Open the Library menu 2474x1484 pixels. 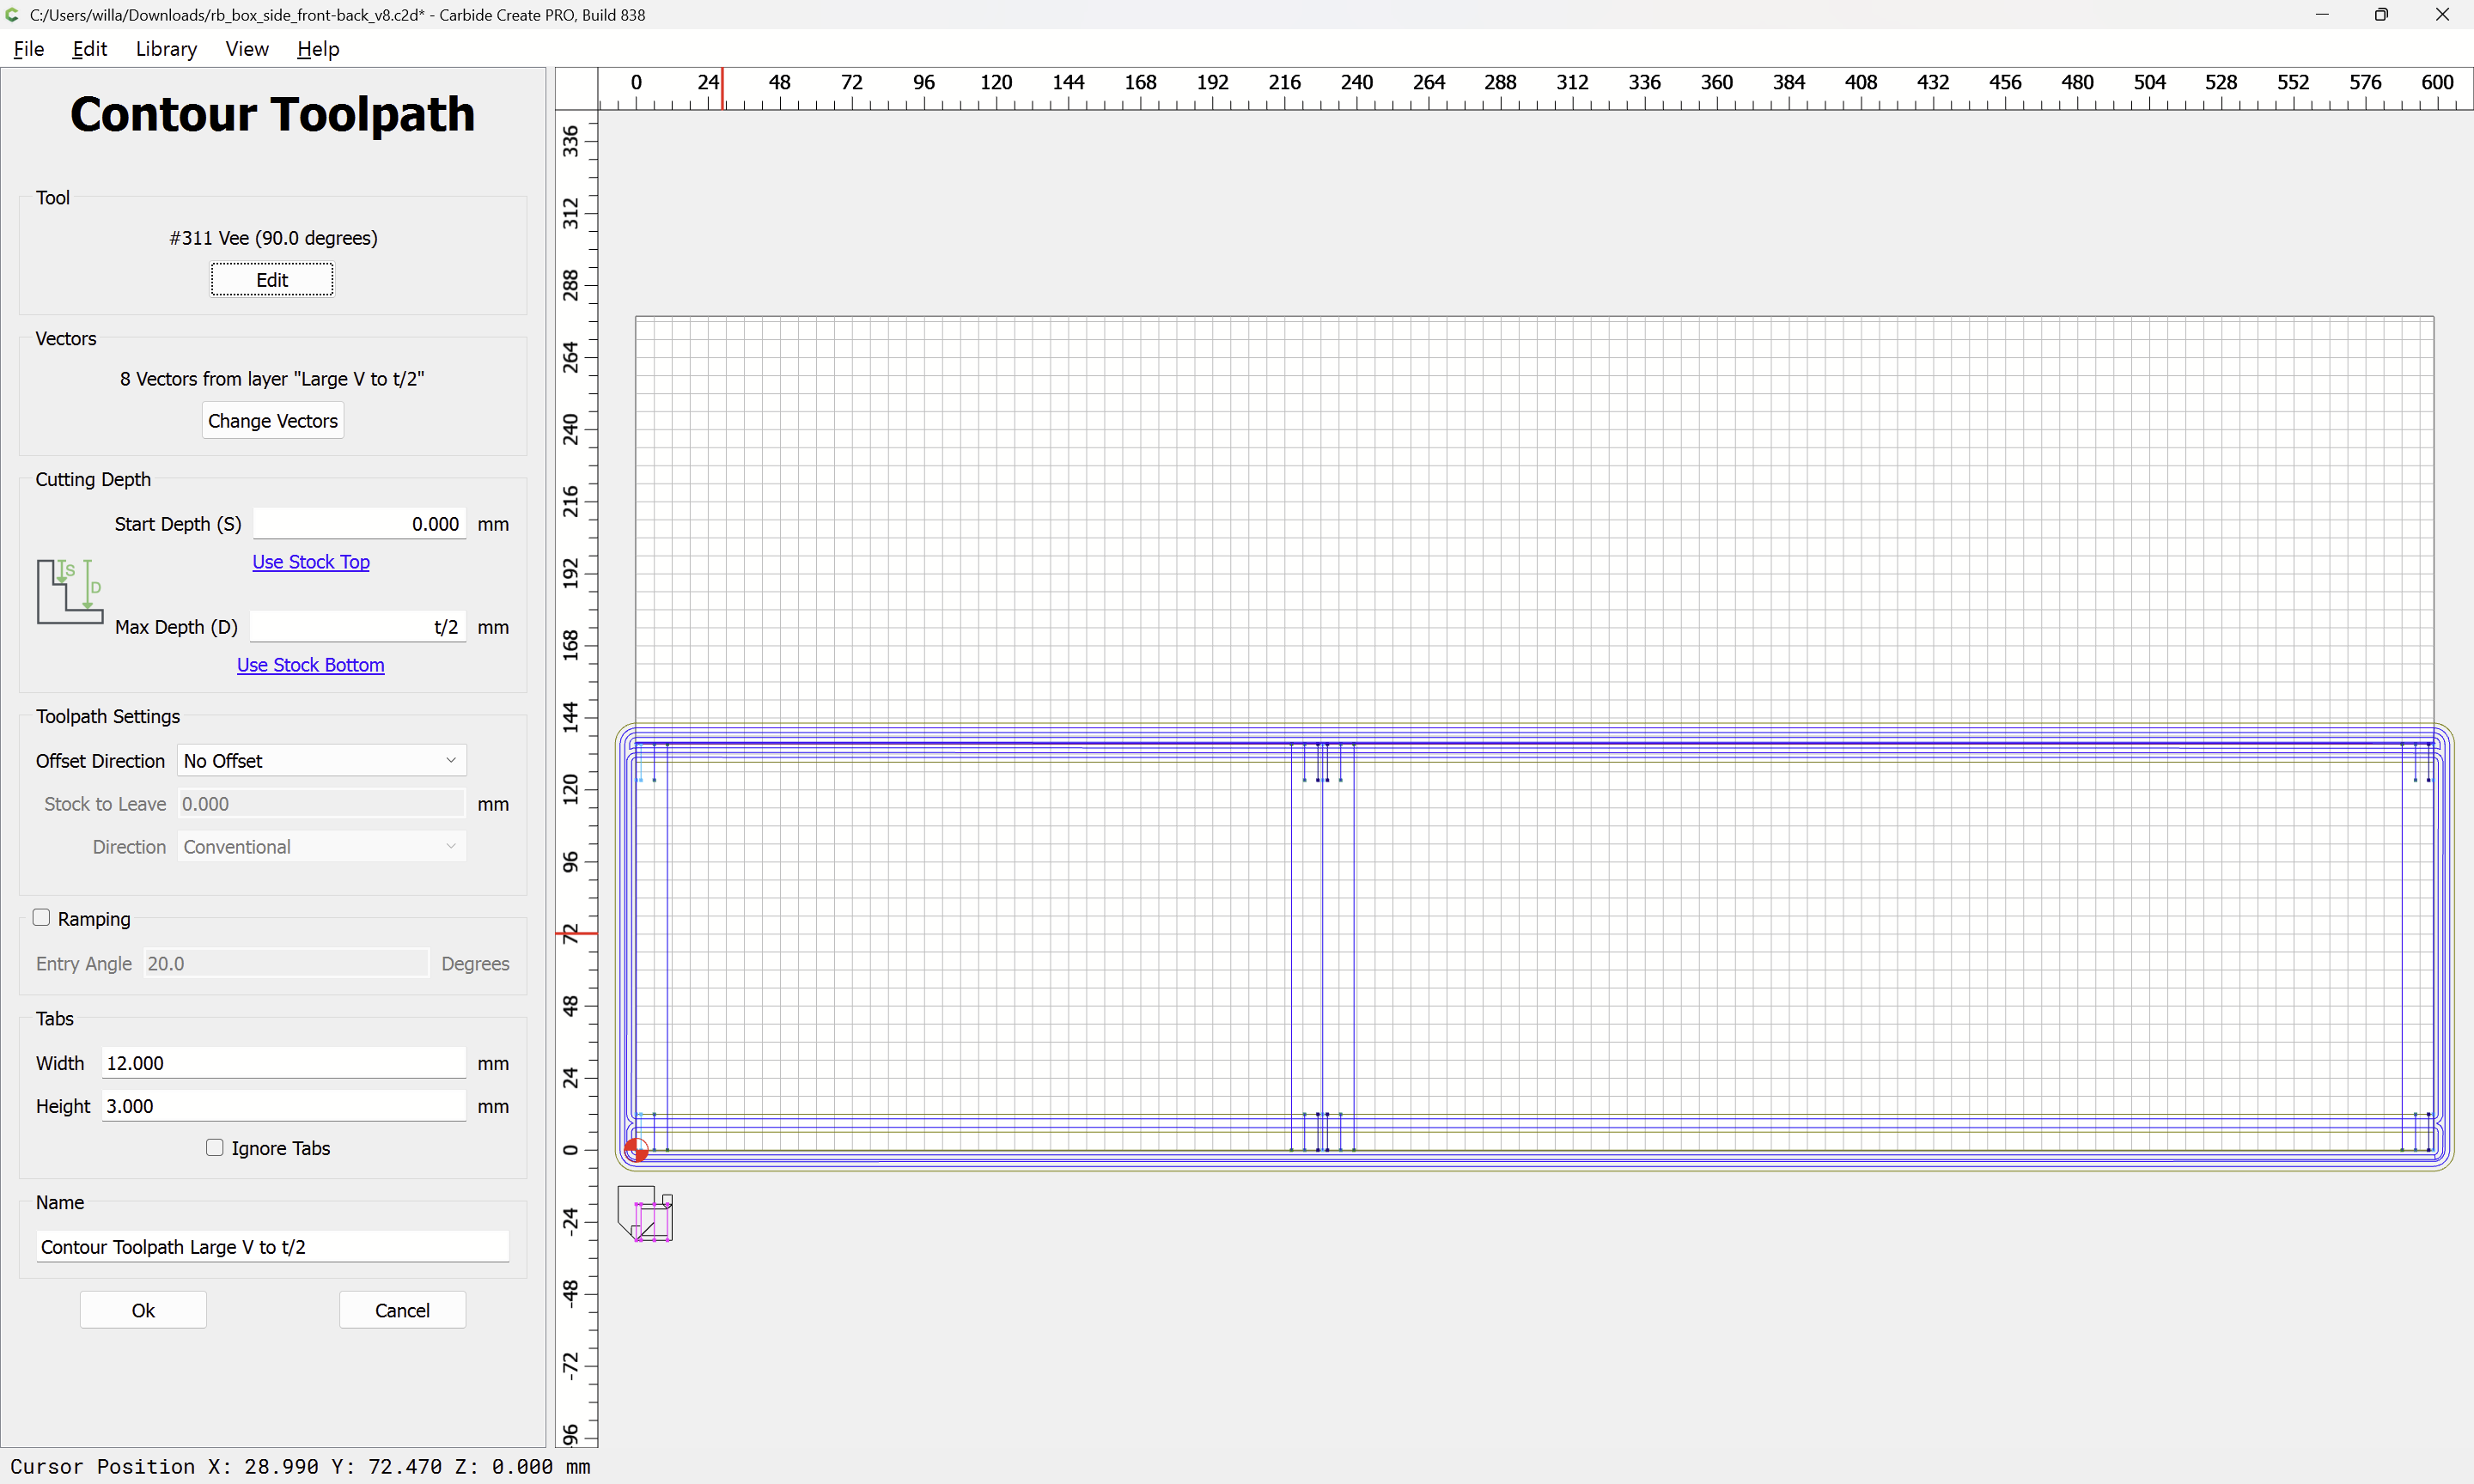click(166, 49)
